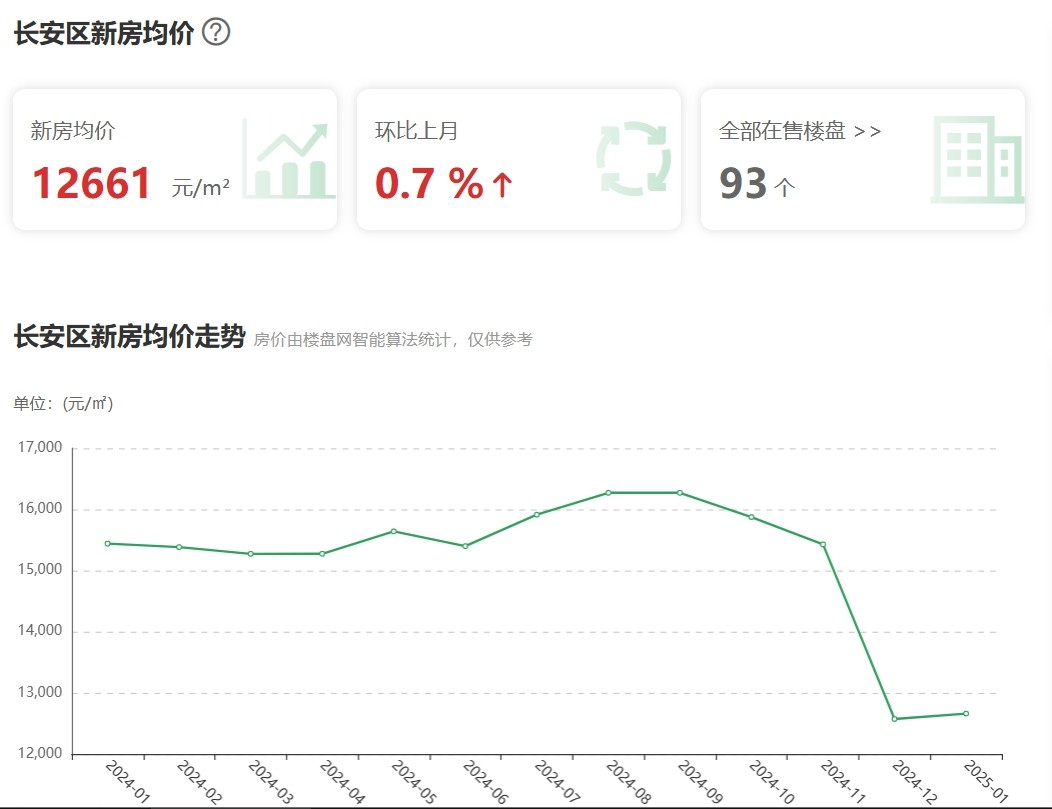Viewport: 1052px width, 809px height.
Task: Click the 环比上月 card label
Action: (x=416, y=131)
